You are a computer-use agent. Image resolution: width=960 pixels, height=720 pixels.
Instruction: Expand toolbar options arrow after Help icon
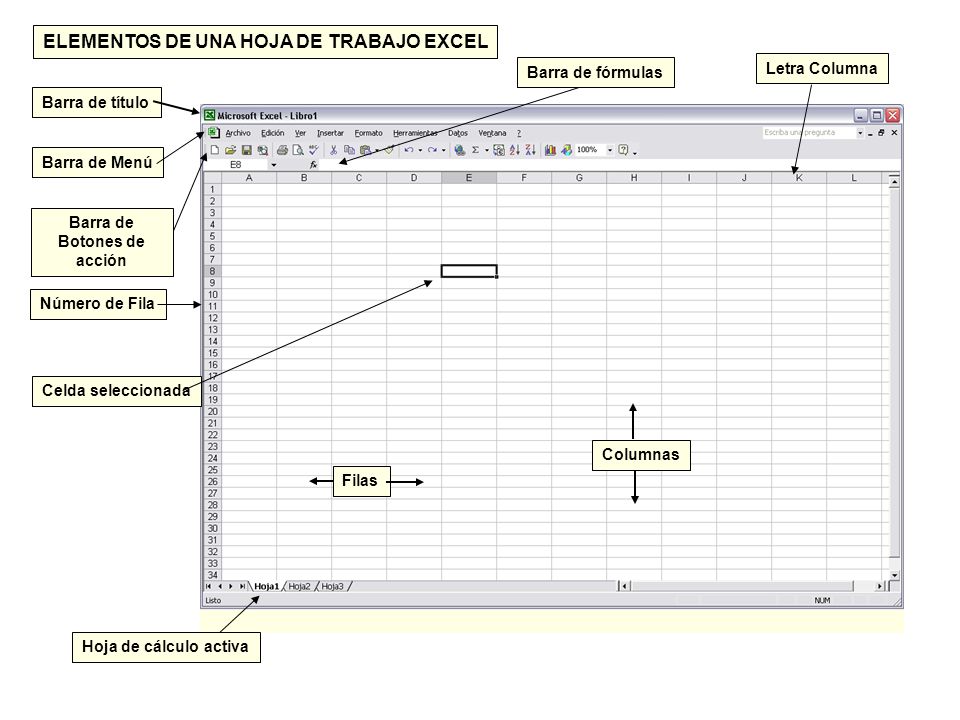pyautogui.click(x=635, y=152)
